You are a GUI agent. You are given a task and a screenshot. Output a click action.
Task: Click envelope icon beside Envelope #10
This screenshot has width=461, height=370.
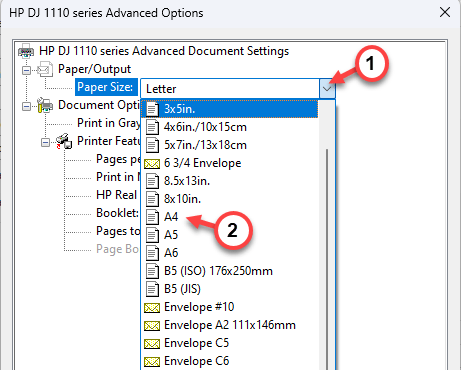click(x=152, y=308)
